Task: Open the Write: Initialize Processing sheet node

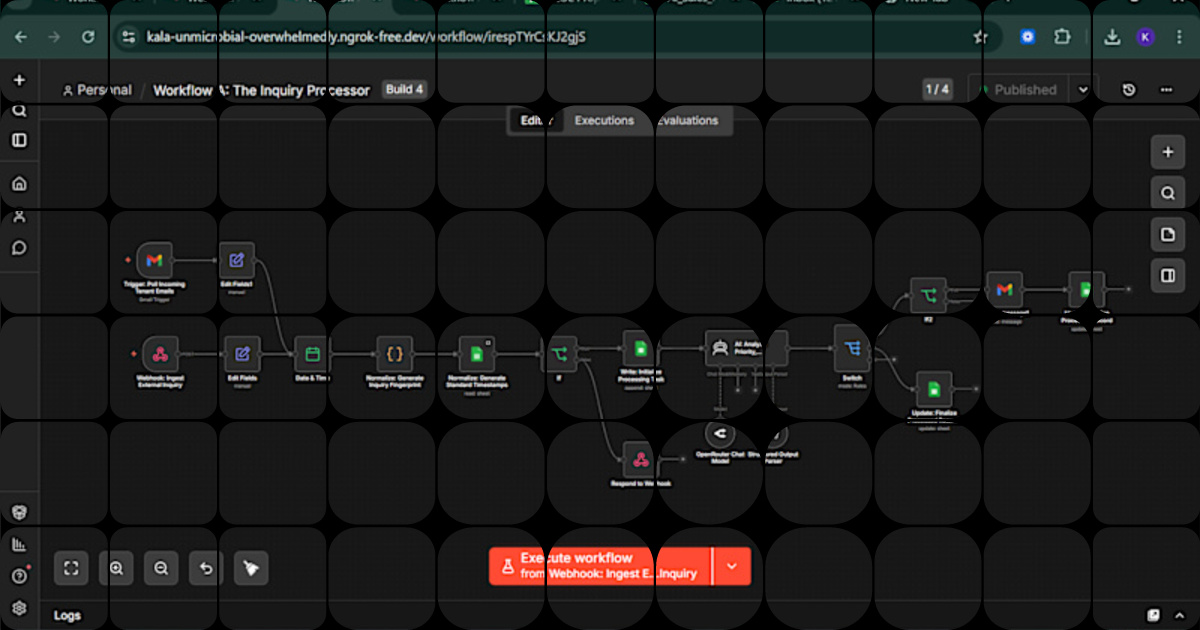Action: pos(641,348)
